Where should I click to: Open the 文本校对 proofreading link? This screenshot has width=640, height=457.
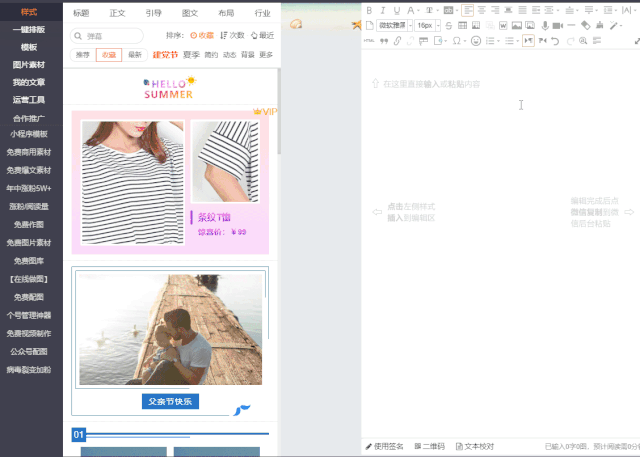(475, 446)
